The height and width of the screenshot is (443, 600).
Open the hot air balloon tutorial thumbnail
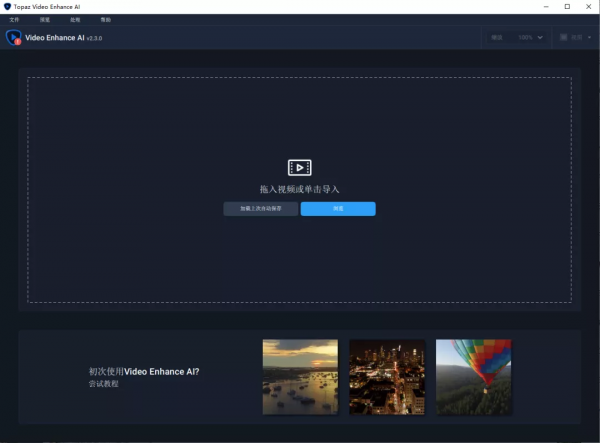[473, 376]
